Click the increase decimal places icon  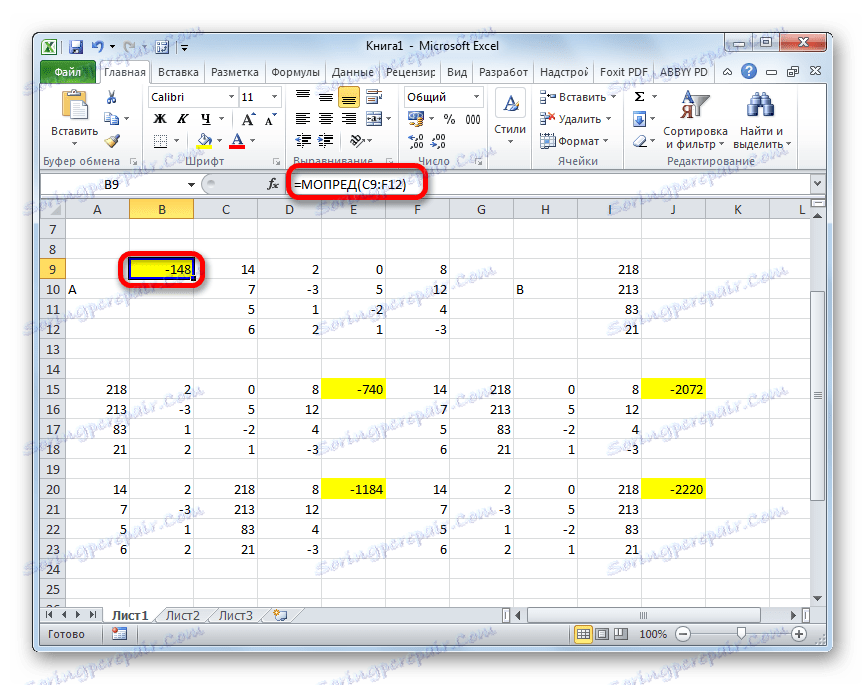coord(415,141)
